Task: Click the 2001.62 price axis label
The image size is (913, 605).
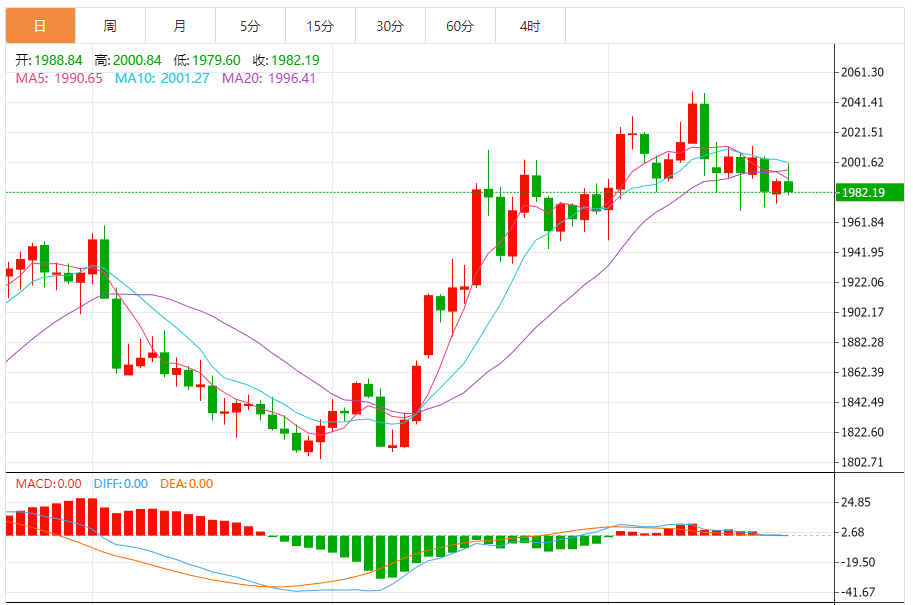Action: click(862, 162)
